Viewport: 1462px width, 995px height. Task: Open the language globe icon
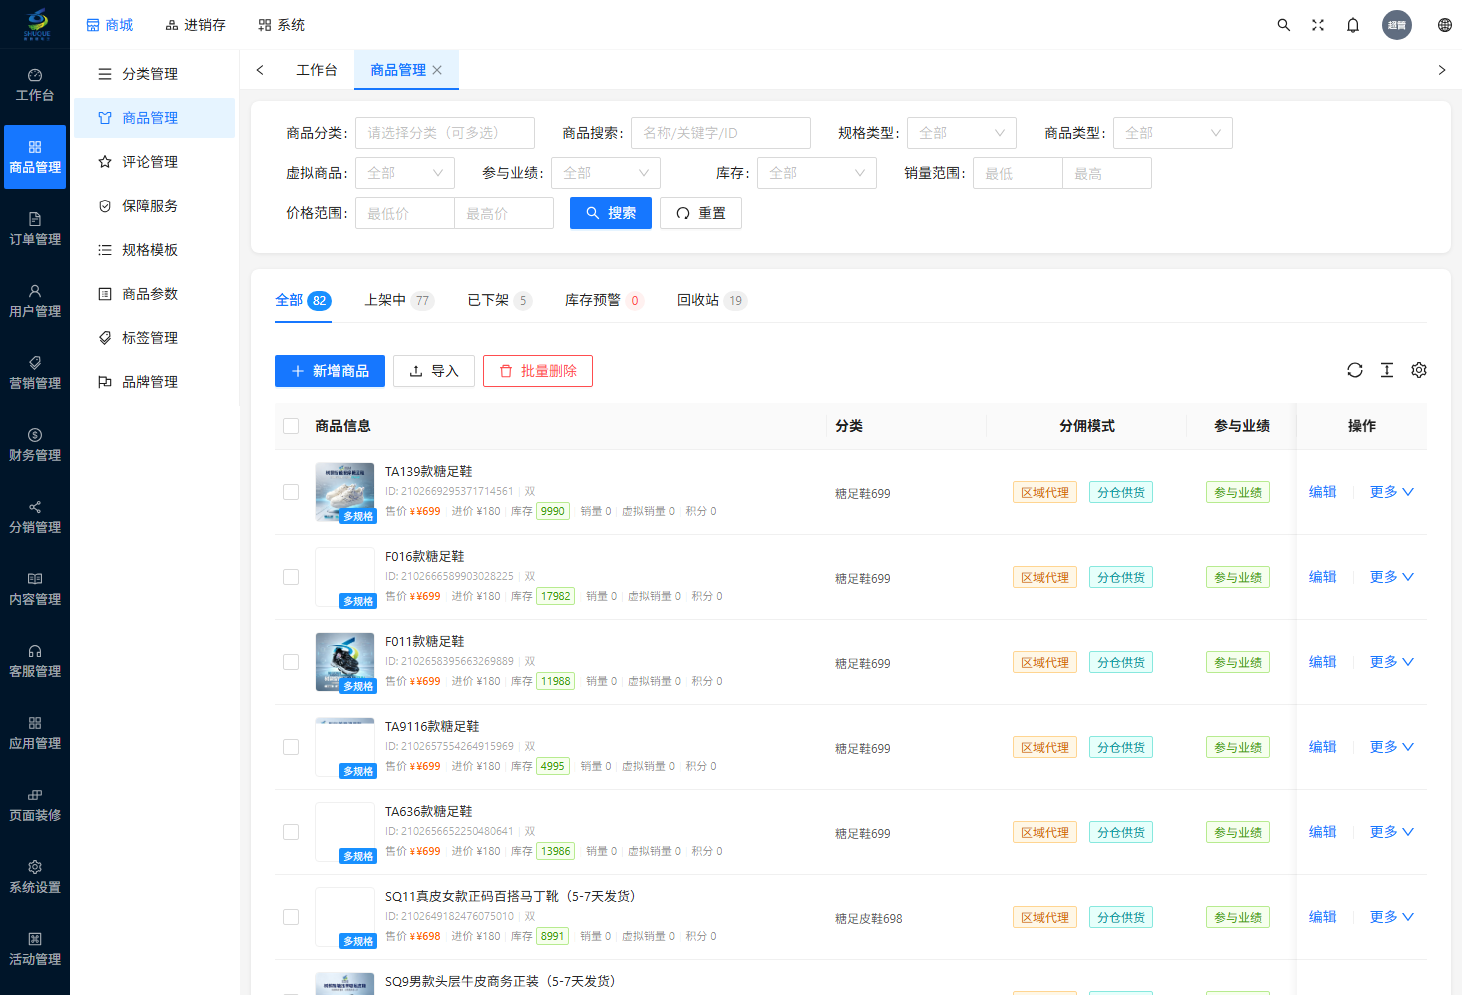pyautogui.click(x=1445, y=25)
